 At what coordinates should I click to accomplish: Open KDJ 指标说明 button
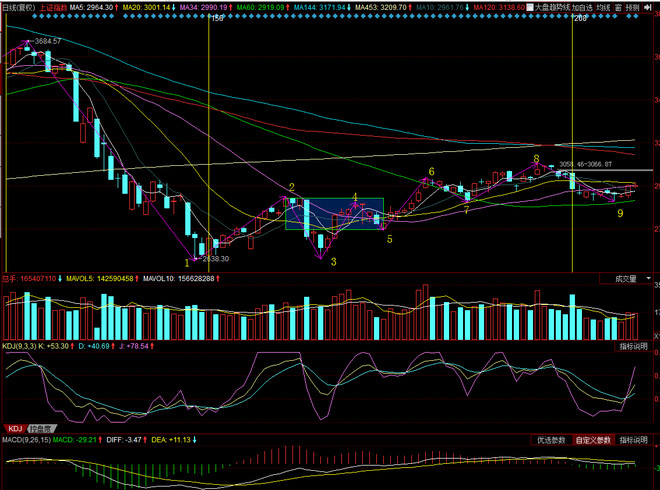click(x=633, y=346)
